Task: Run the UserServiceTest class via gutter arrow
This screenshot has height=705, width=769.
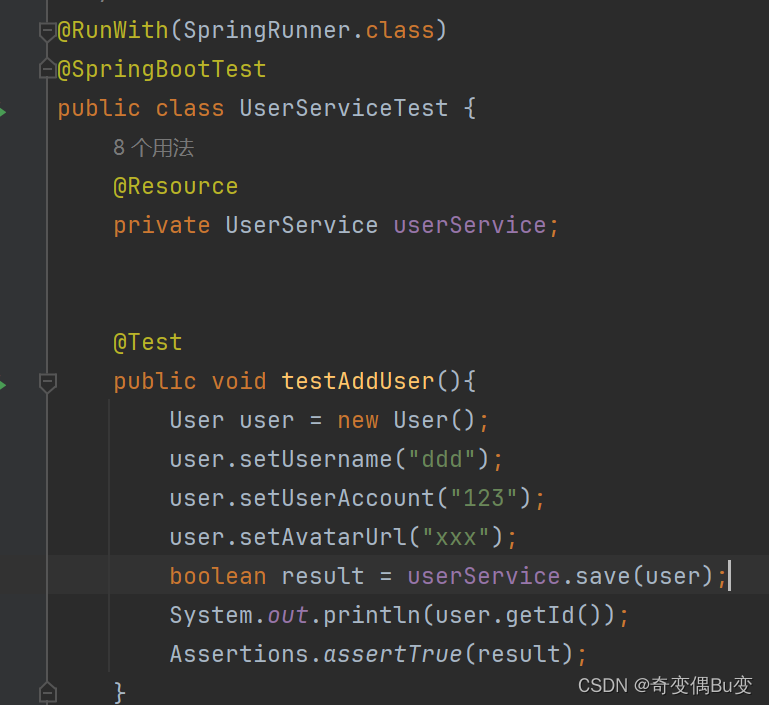Action: [2, 112]
